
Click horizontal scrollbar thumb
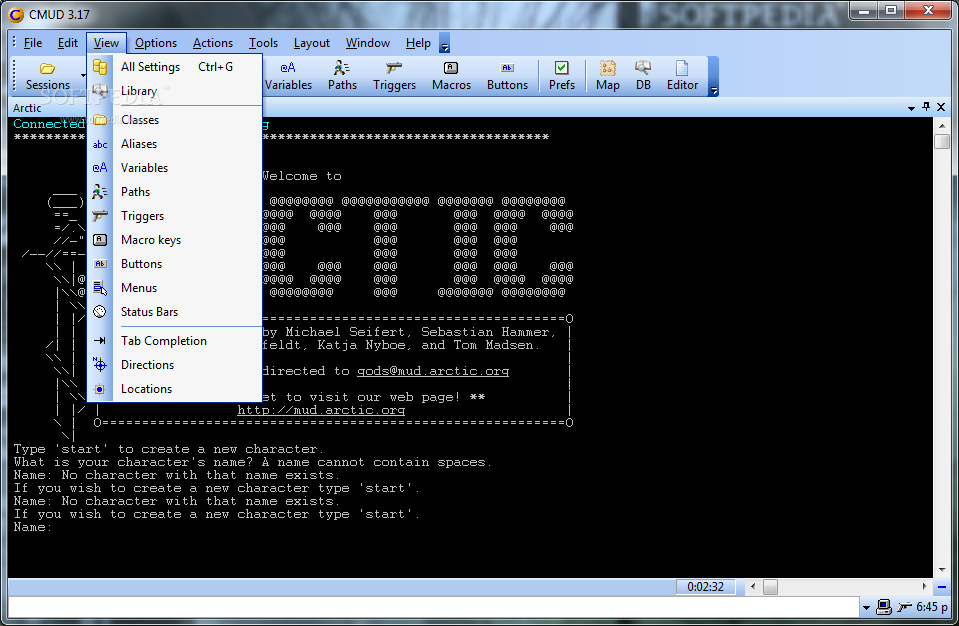point(771,587)
